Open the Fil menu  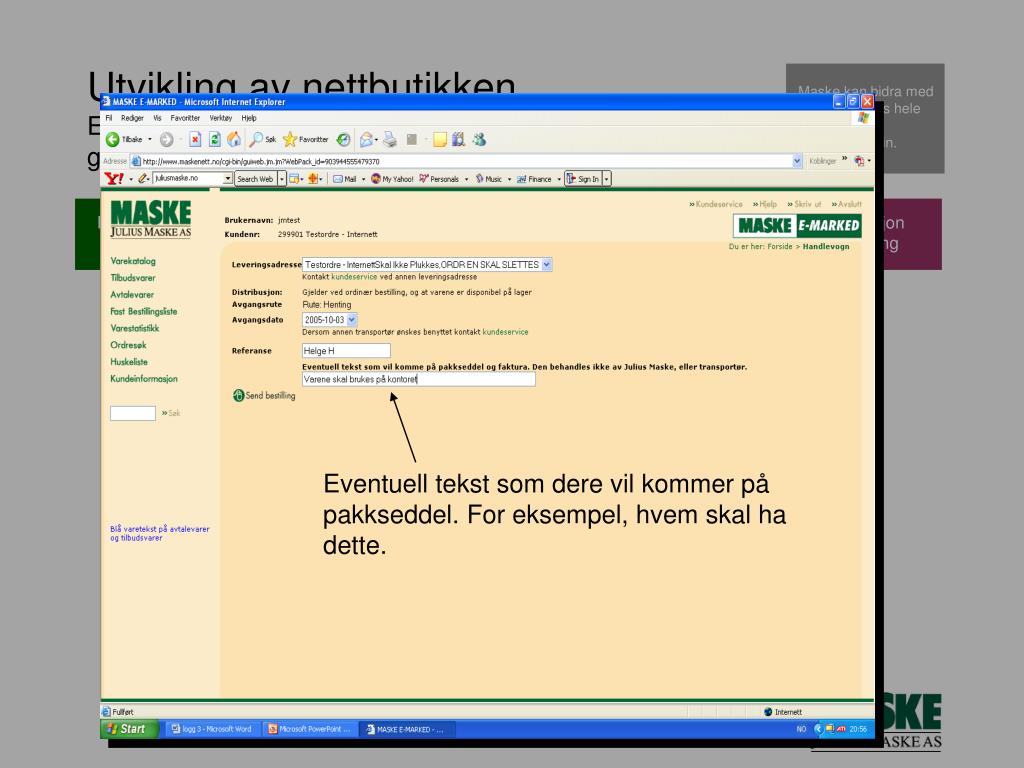tap(108, 118)
